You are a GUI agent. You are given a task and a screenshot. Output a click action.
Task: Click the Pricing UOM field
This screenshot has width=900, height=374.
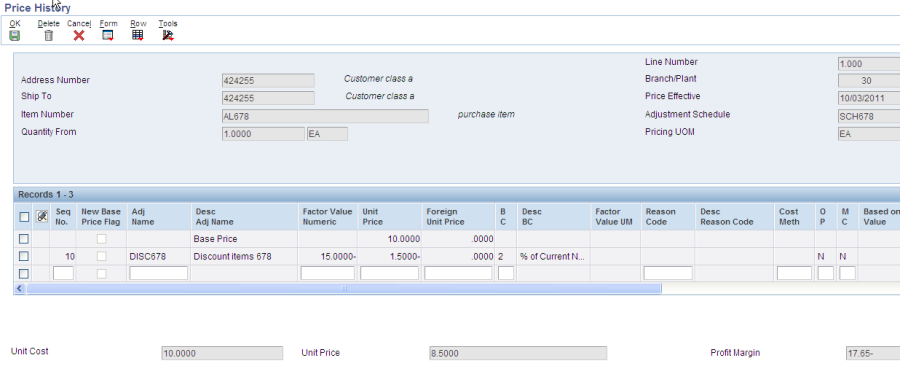(869, 134)
